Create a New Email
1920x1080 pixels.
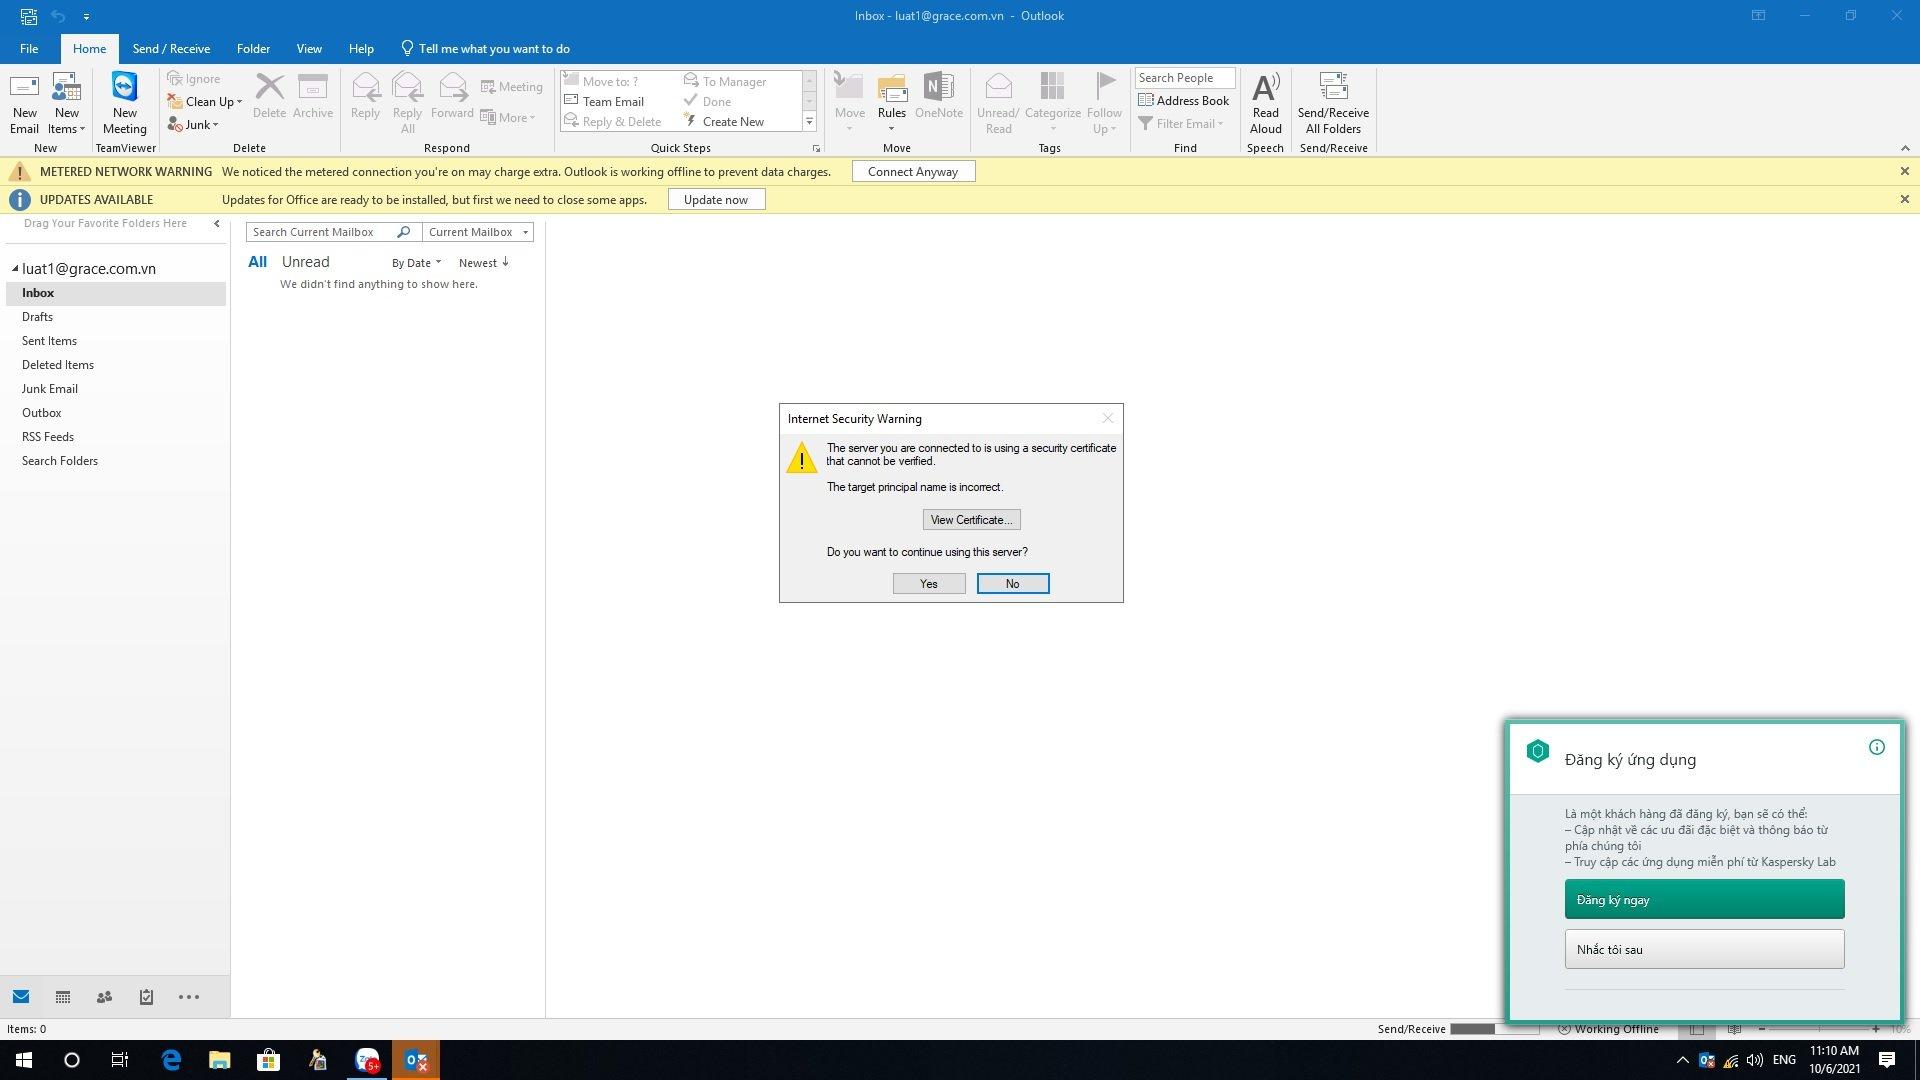tap(24, 103)
